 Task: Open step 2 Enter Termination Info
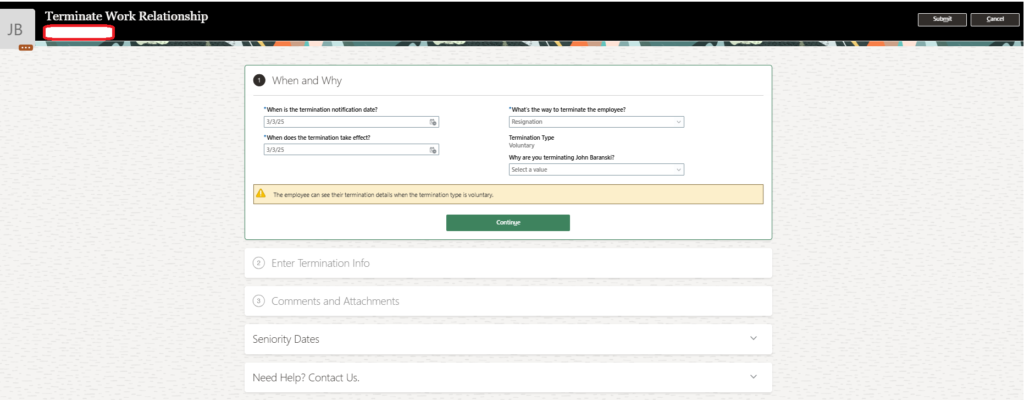click(508, 263)
